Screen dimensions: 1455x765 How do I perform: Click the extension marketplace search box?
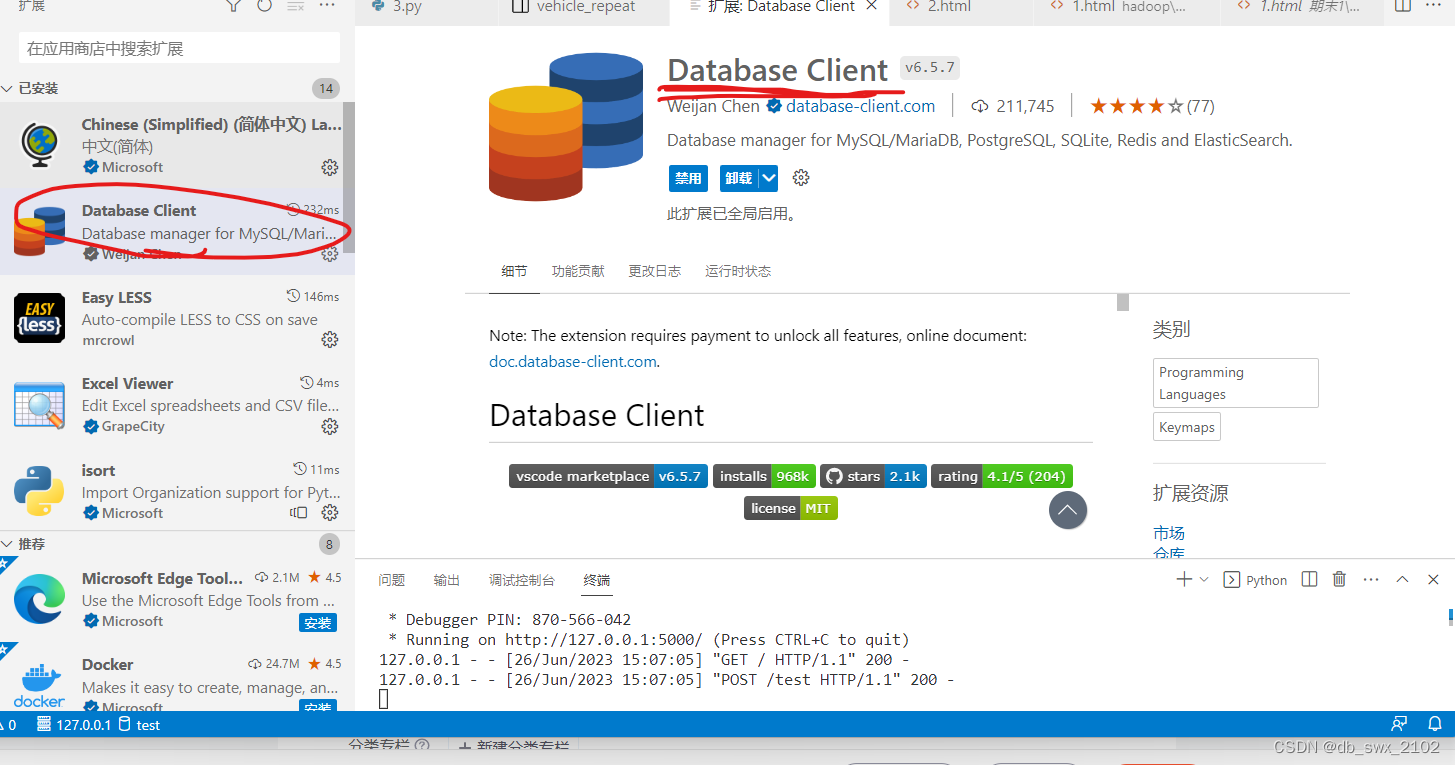click(x=178, y=47)
